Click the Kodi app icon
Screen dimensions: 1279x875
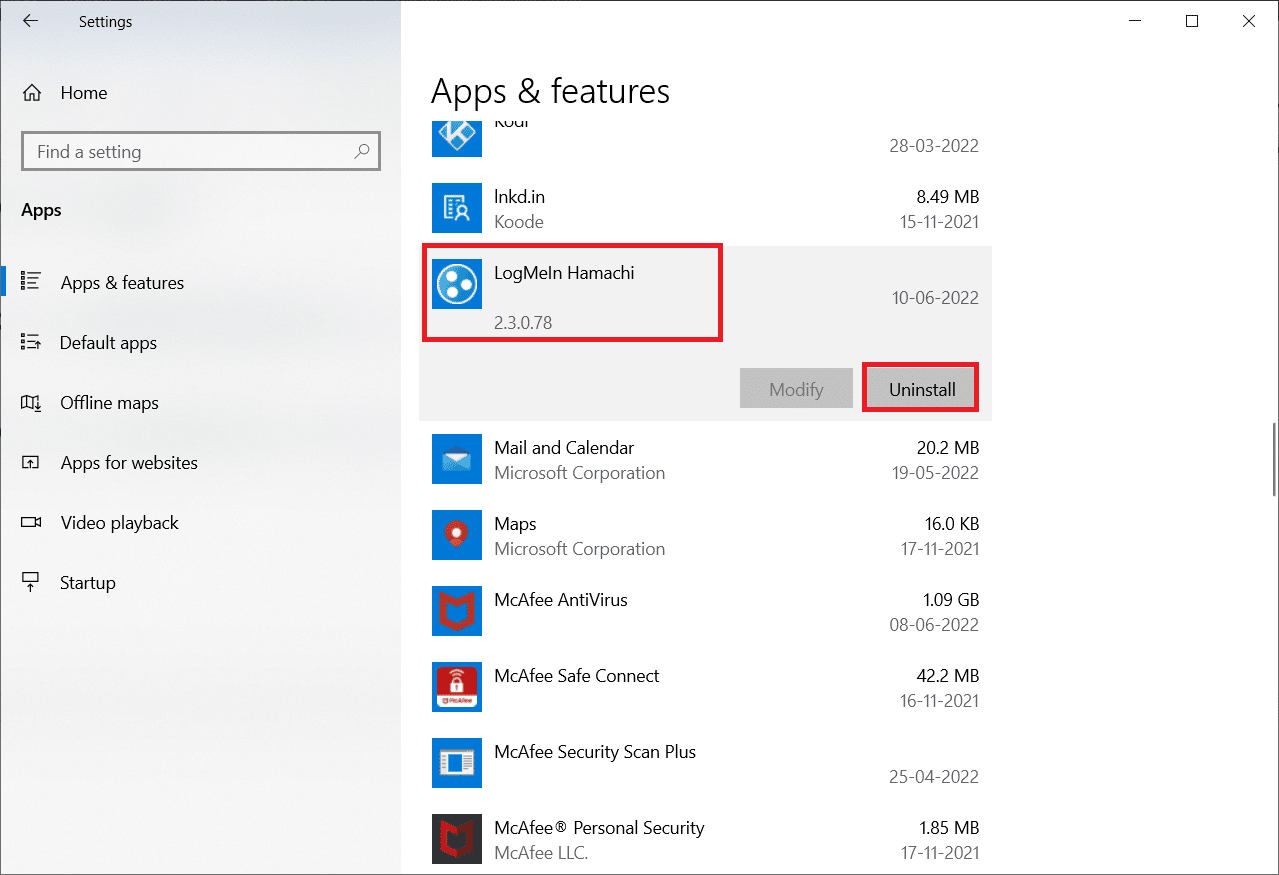457,139
